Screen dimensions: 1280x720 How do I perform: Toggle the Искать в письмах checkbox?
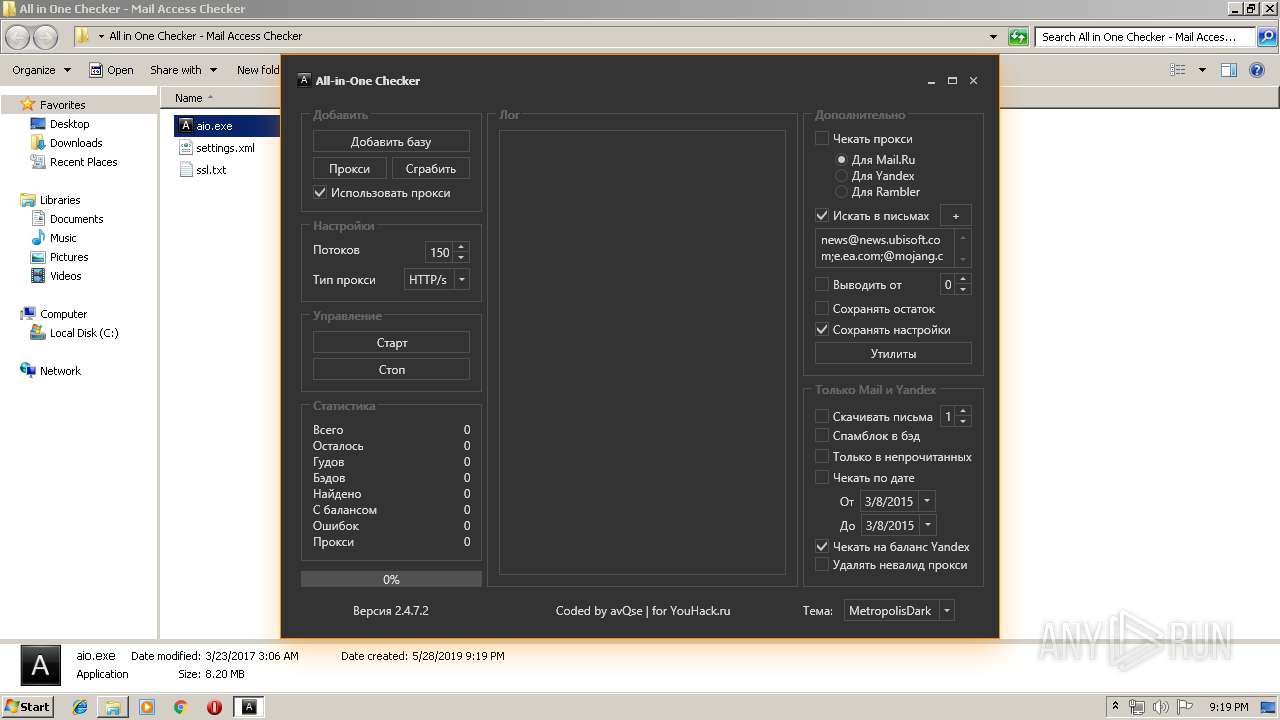(x=822, y=216)
